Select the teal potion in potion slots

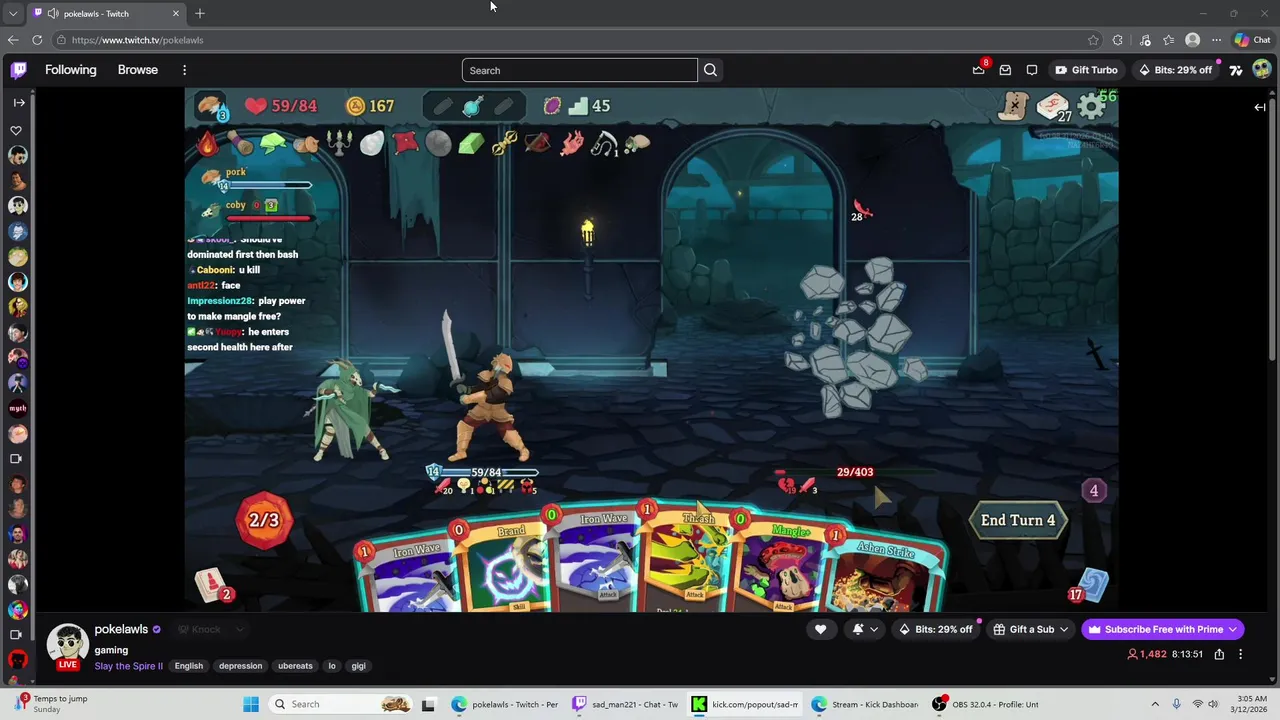[x=473, y=106]
